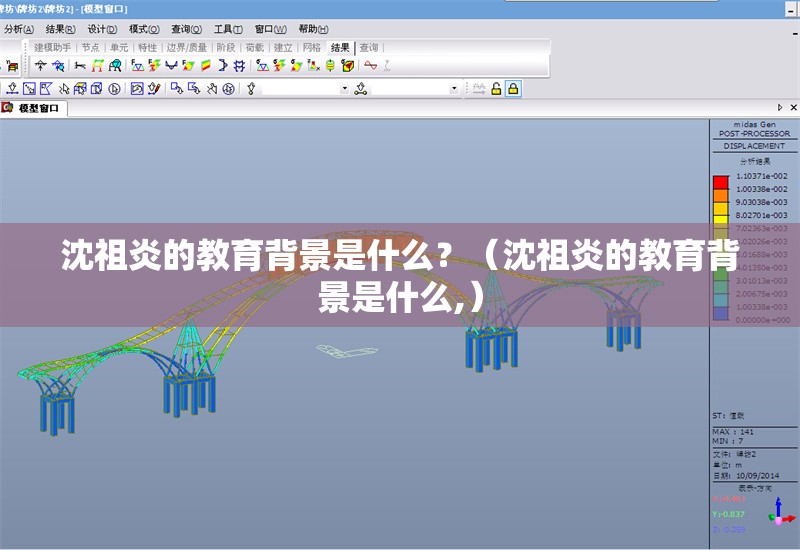Click the up-arrow on baseline select icon

(12, 89)
